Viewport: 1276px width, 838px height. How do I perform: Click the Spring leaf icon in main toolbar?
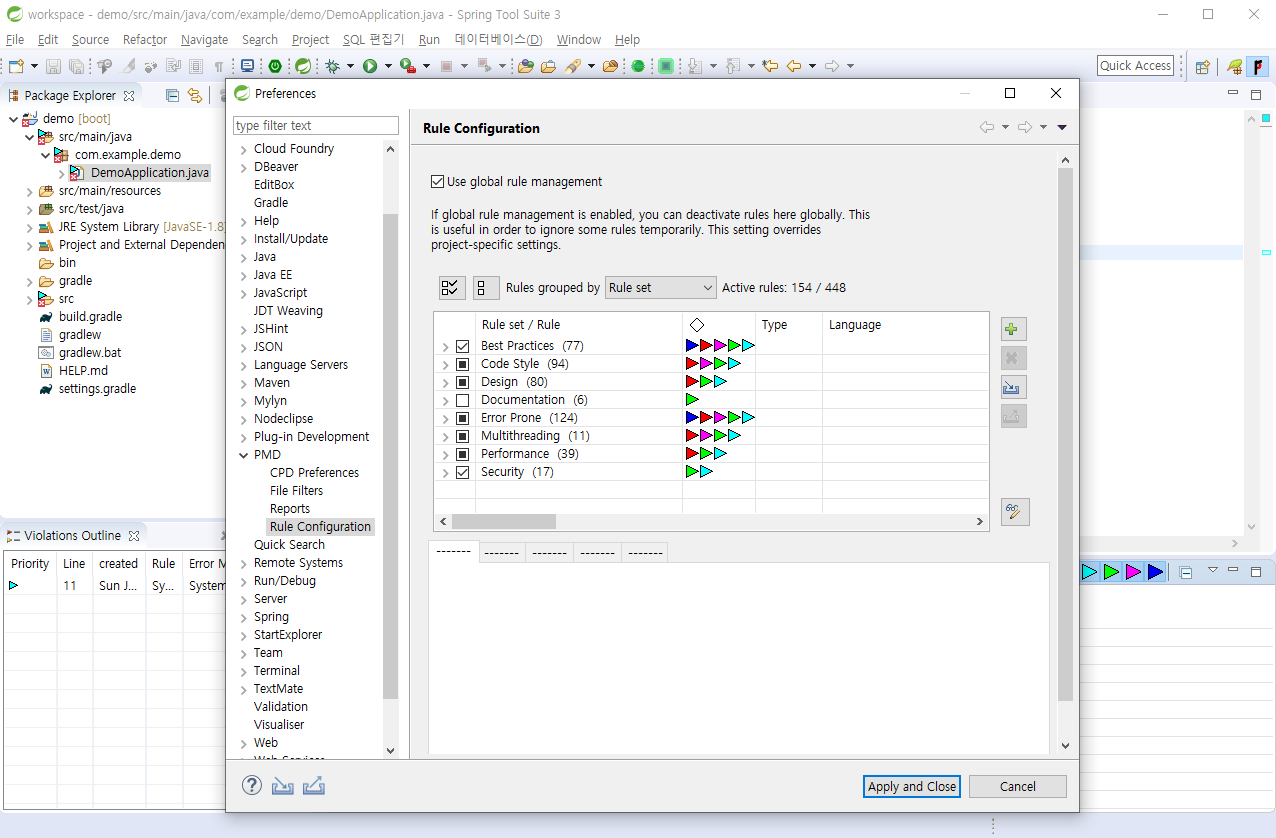point(303,66)
